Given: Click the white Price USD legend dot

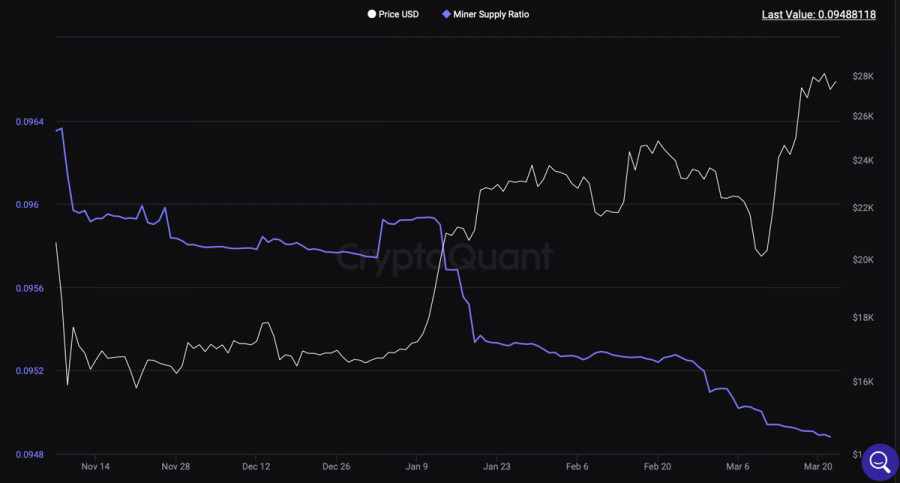Looking at the screenshot, I should (x=372, y=15).
